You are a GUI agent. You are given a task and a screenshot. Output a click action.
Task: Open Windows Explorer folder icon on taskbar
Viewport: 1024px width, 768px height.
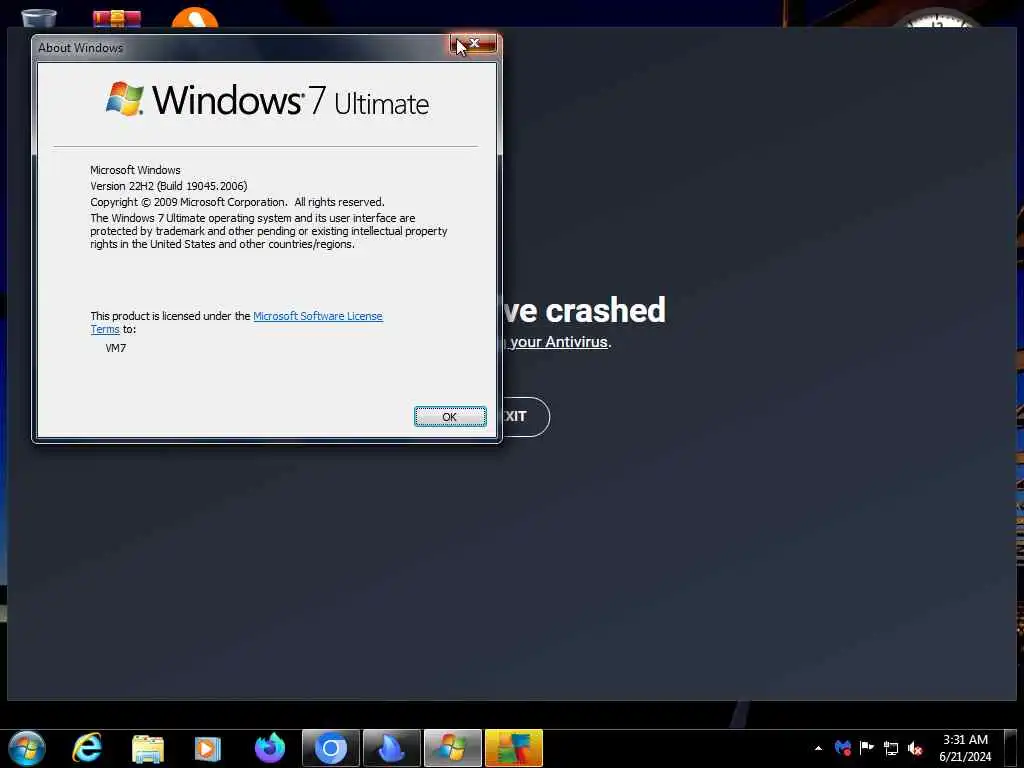pos(148,748)
